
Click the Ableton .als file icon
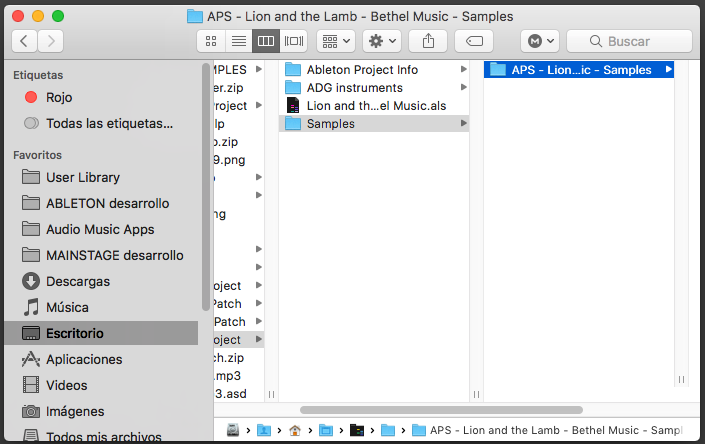click(x=293, y=106)
